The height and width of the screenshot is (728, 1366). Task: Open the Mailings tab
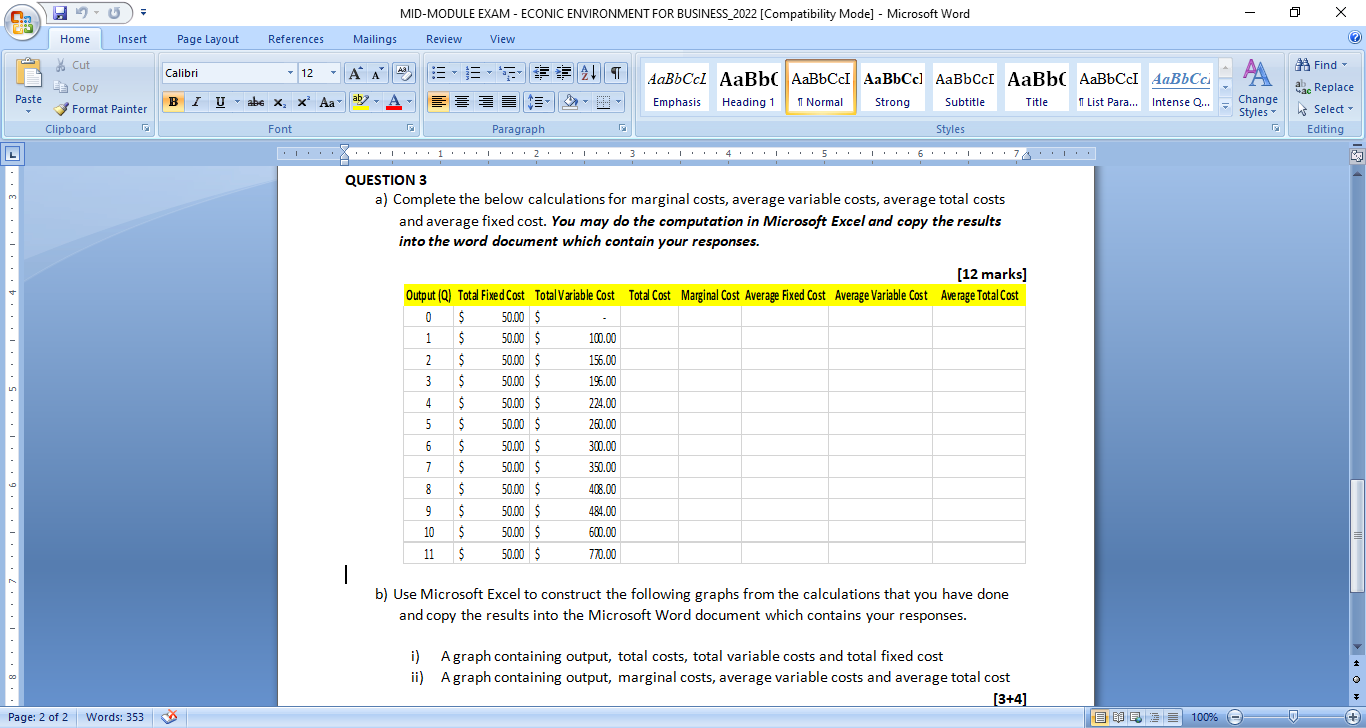(x=374, y=39)
